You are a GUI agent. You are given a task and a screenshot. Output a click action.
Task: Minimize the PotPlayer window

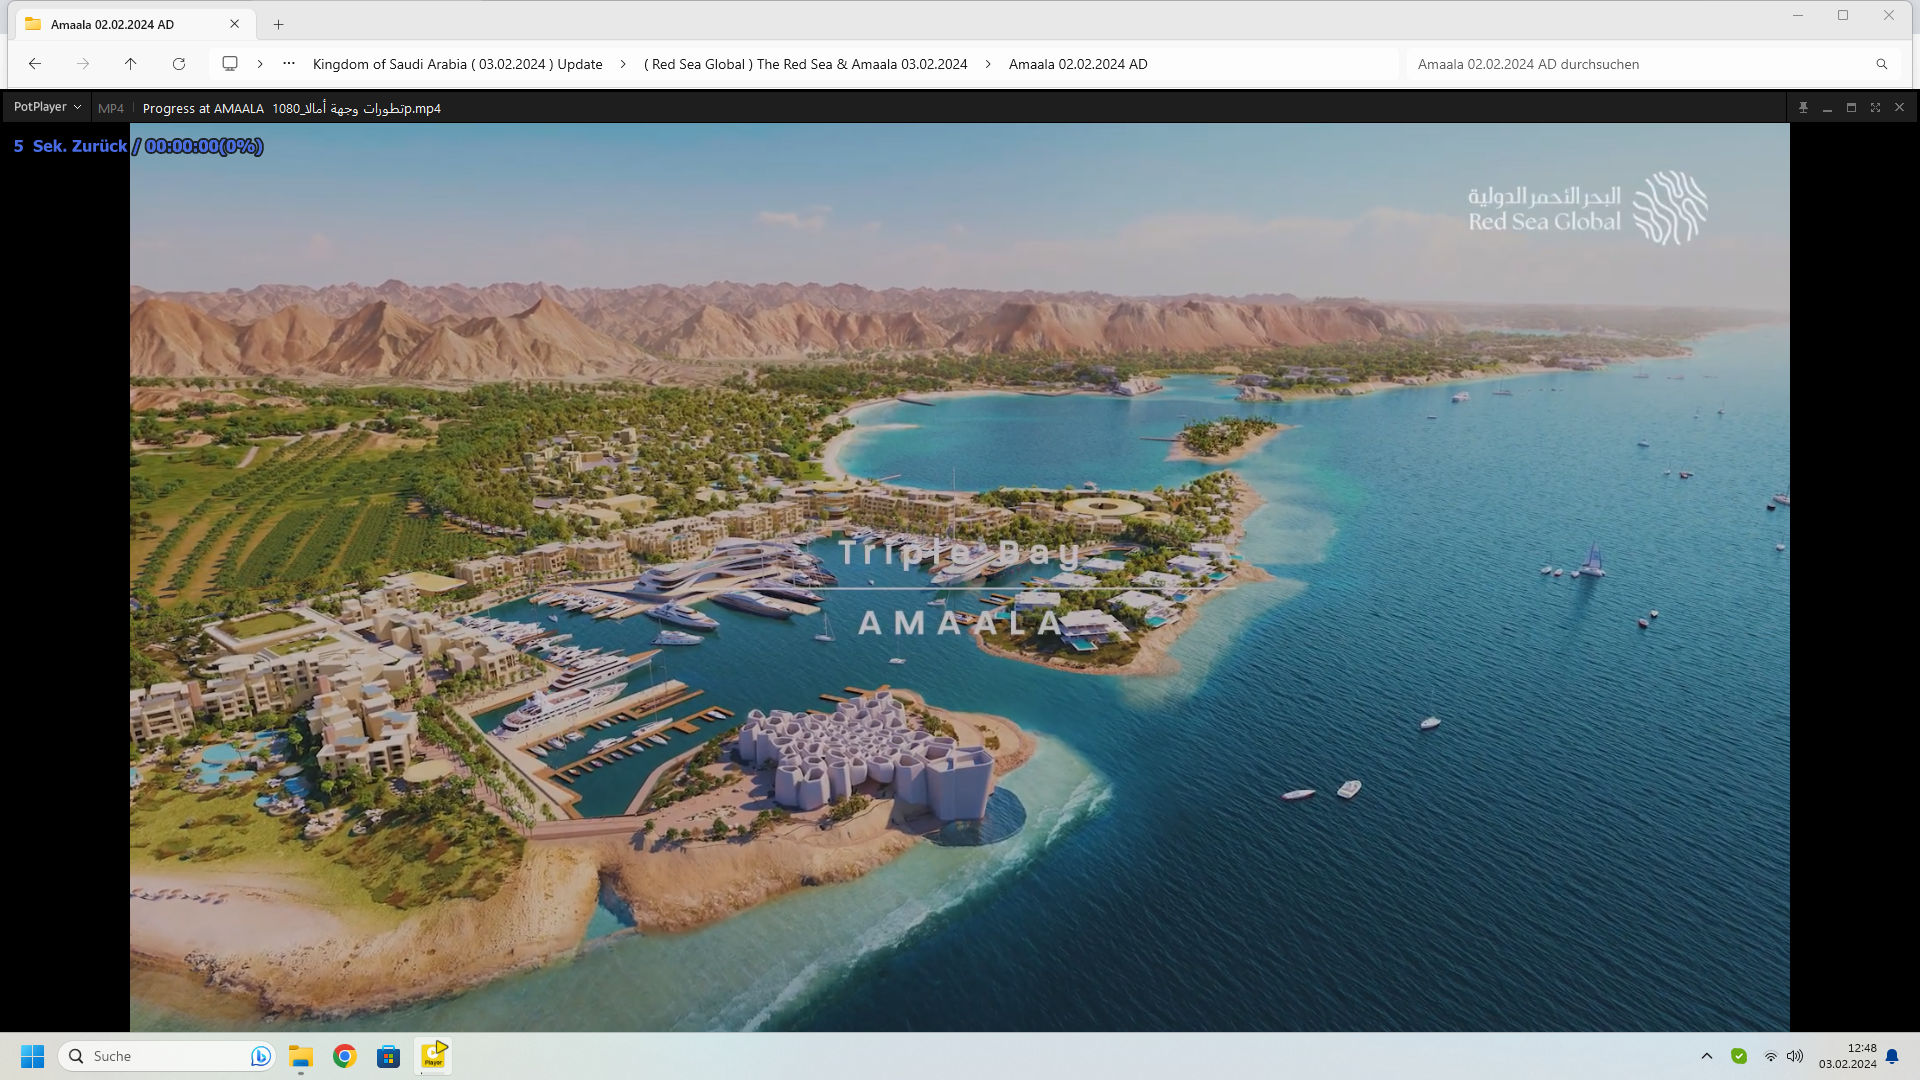click(1827, 107)
